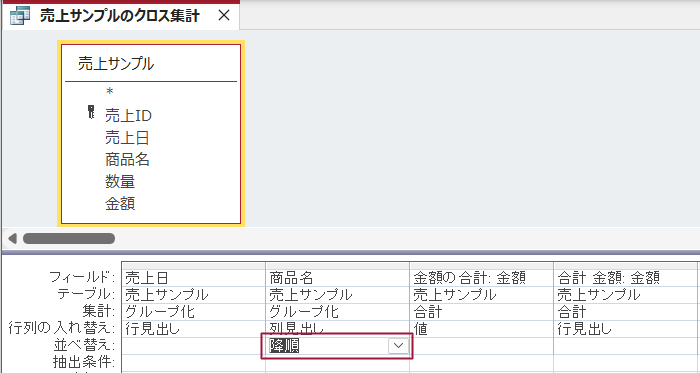Click the column selector above 商品名

click(x=338, y=266)
